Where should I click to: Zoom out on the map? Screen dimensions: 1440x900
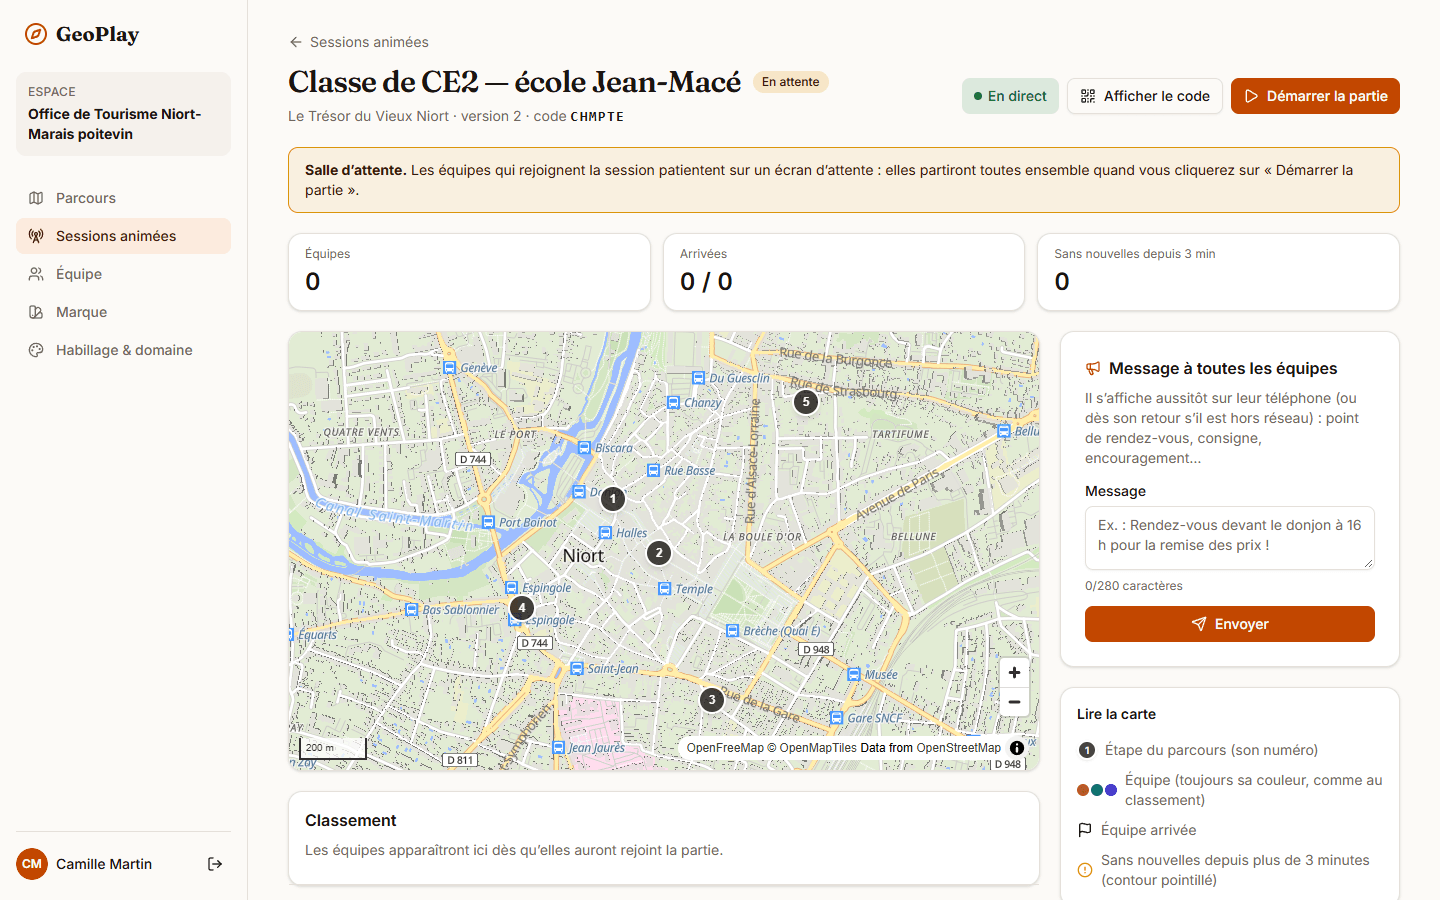(1014, 702)
